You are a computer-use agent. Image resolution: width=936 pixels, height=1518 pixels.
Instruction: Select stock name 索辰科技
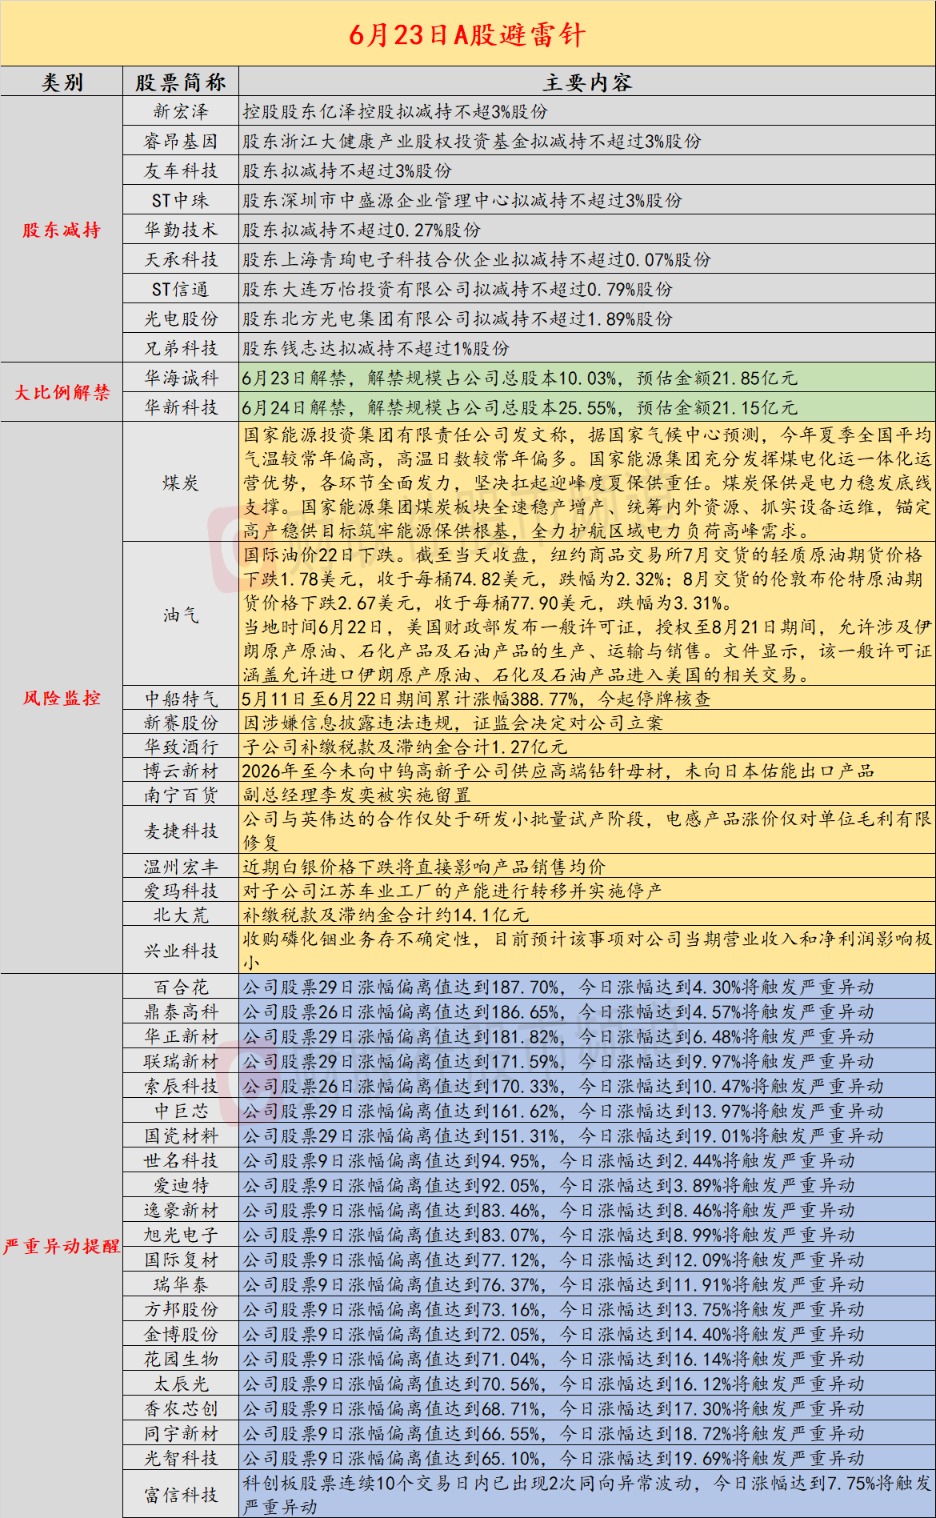tap(181, 1086)
